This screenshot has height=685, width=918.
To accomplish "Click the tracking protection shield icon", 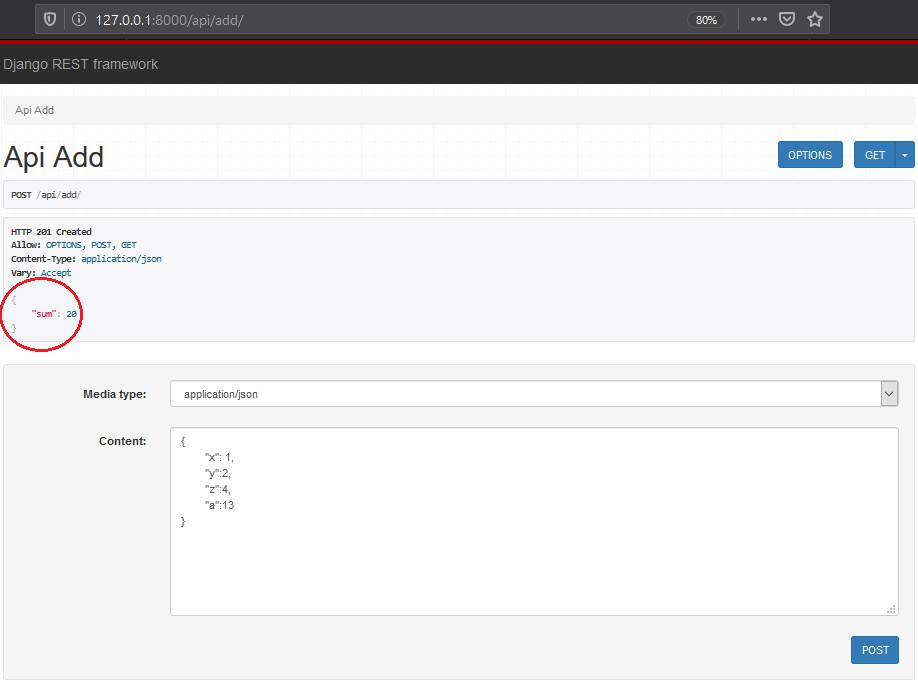I will [50, 20].
